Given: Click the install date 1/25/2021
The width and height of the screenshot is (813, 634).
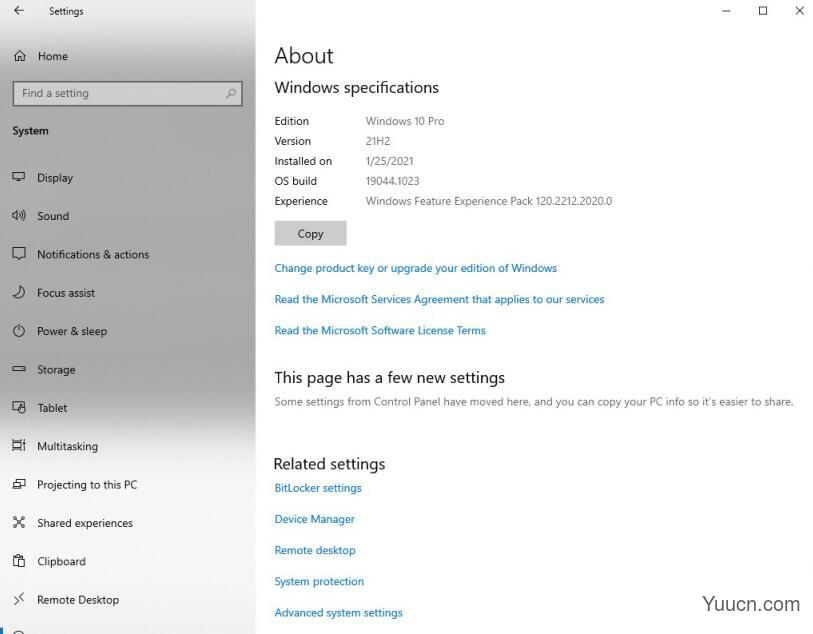Looking at the screenshot, I should pos(389,161).
